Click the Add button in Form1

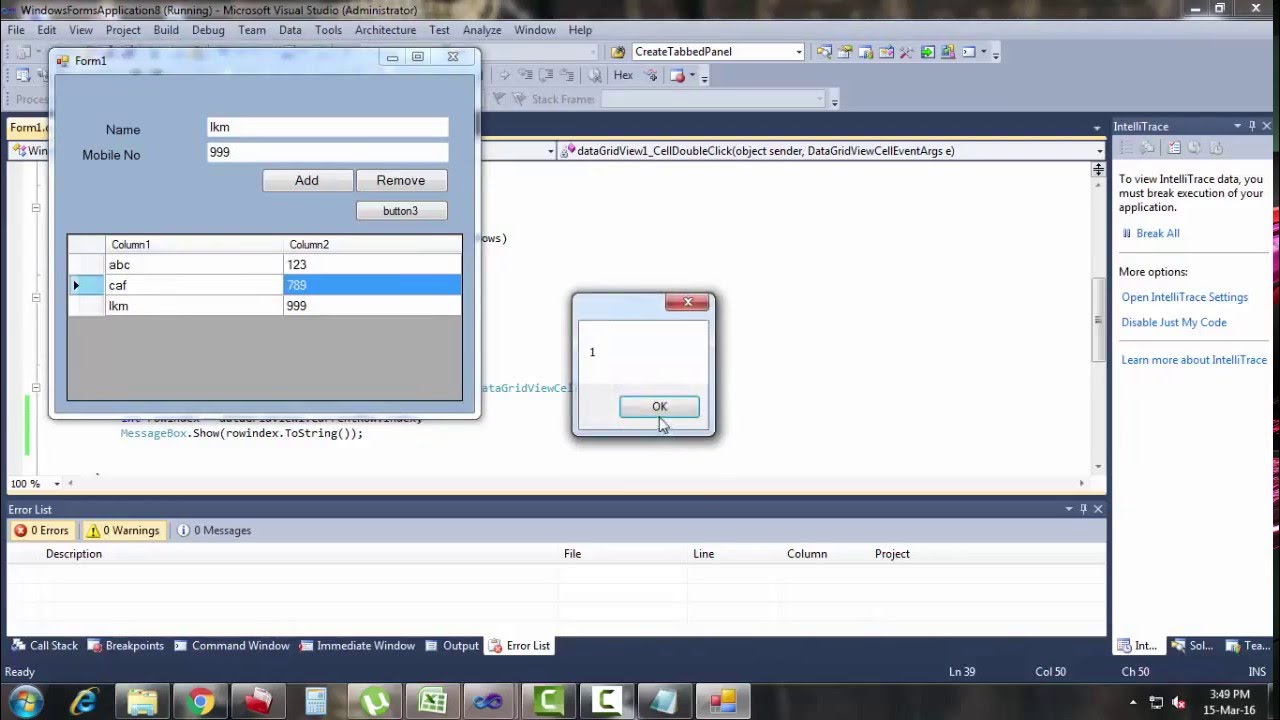[x=307, y=180]
